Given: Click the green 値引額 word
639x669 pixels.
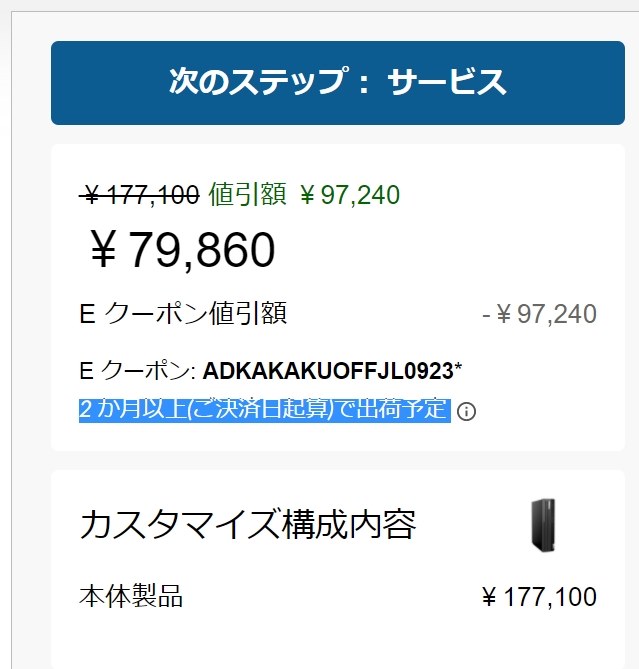Looking at the screenshot, I should click(247, 195).
